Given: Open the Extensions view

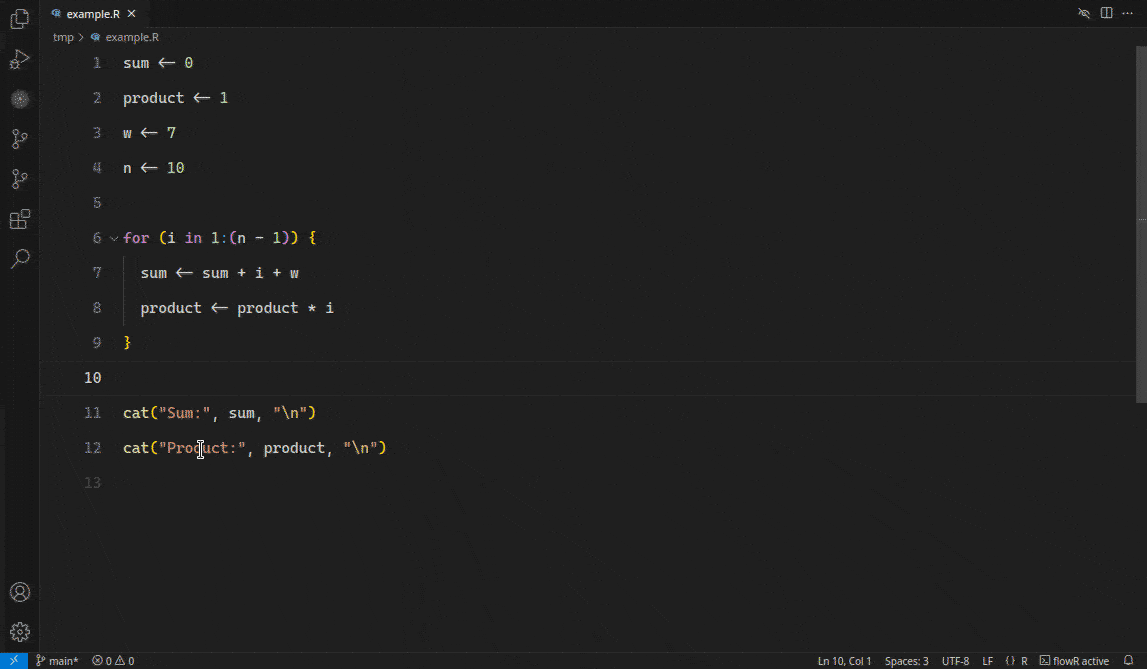Looking at the screenshot, I should coord(19,219).
